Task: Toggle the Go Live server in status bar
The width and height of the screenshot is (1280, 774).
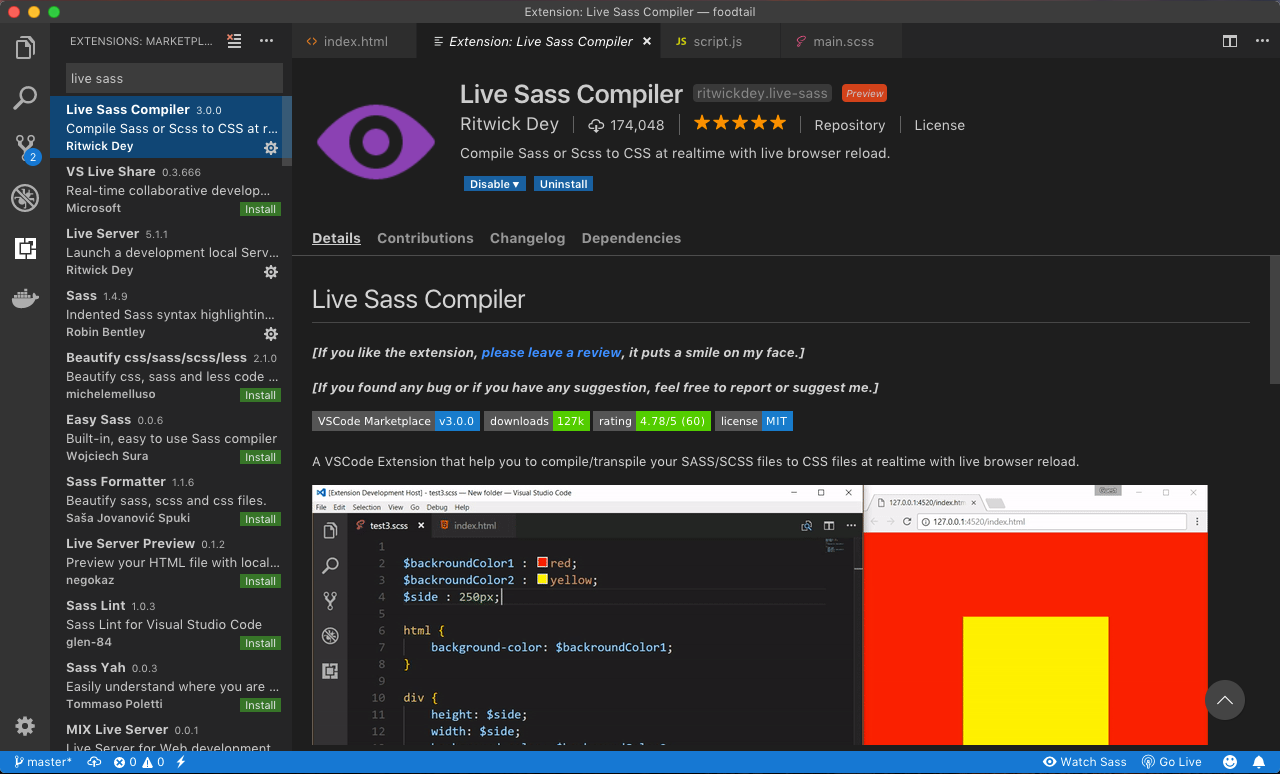Action: click(1171, 761)
